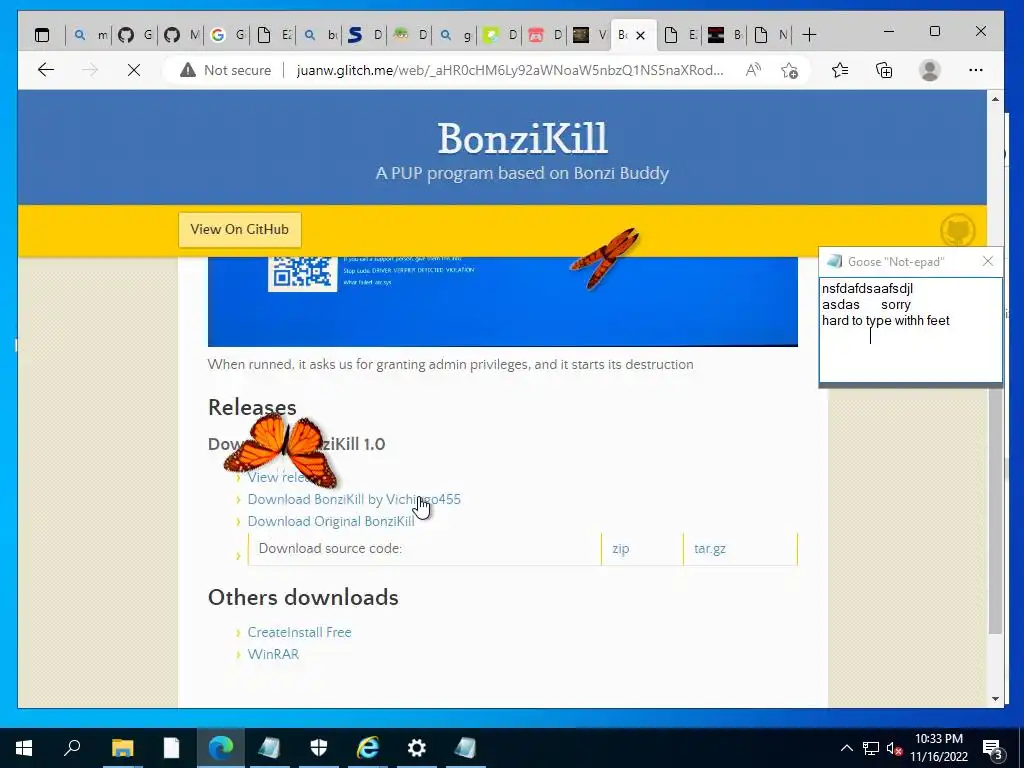Viewport: 1024px width, 768px height.
Task: Switch to the first search tab labeled m
Action: coord(90,35)
